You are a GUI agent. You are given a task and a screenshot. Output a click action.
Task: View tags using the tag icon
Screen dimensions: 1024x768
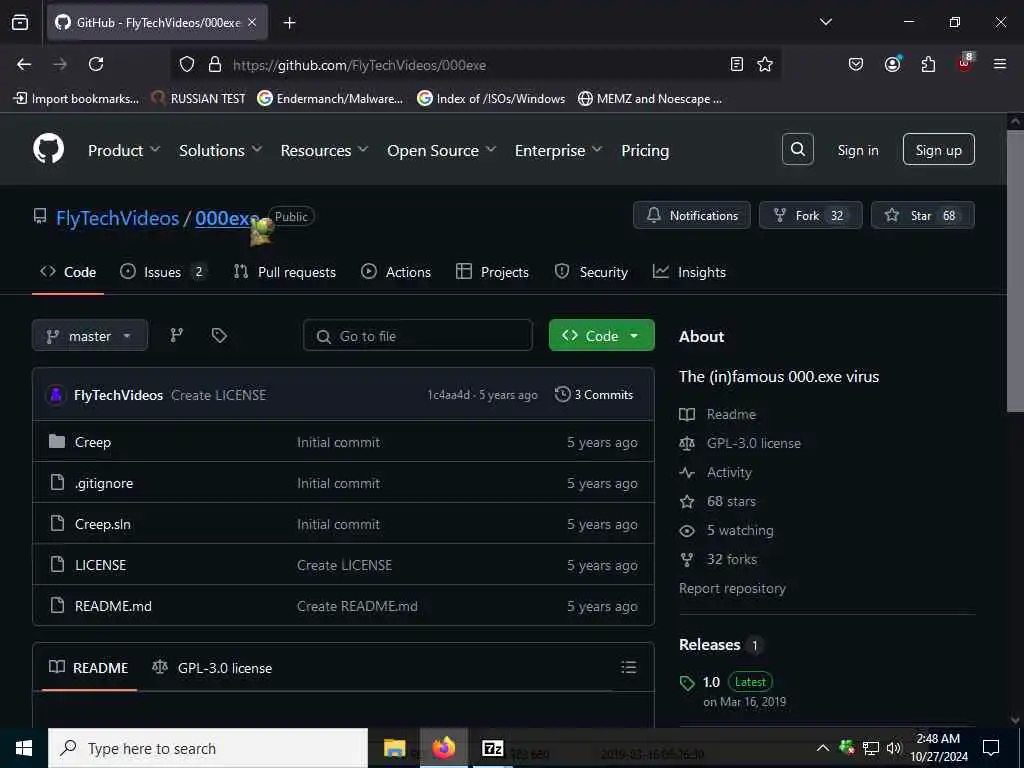219,335
